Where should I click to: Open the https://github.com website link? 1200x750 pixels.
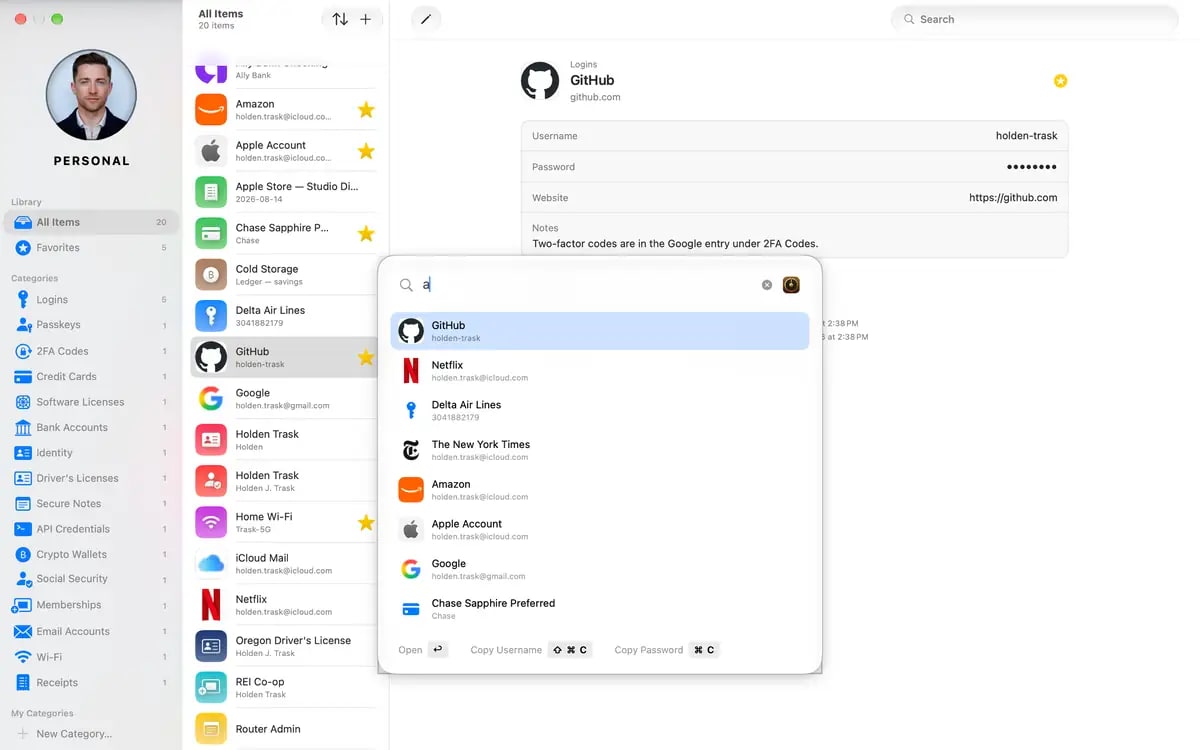click(1013, 198)
